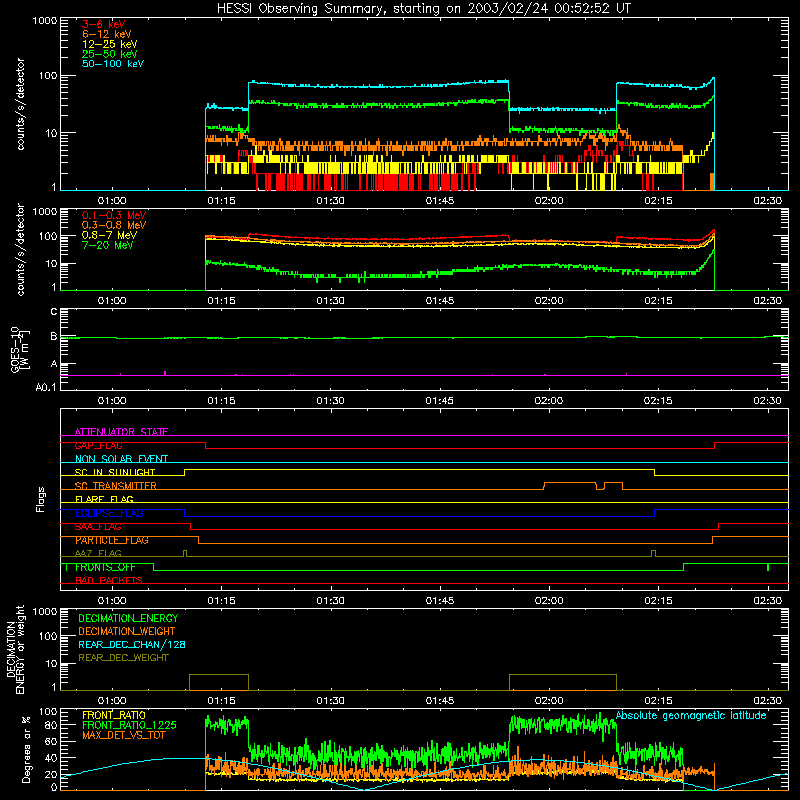The height and width of the screenshot is (800, 800).
Task: Select the yellow FRONT_RATIO legend label
Action: pyautogui.click(x=114, y=715)
